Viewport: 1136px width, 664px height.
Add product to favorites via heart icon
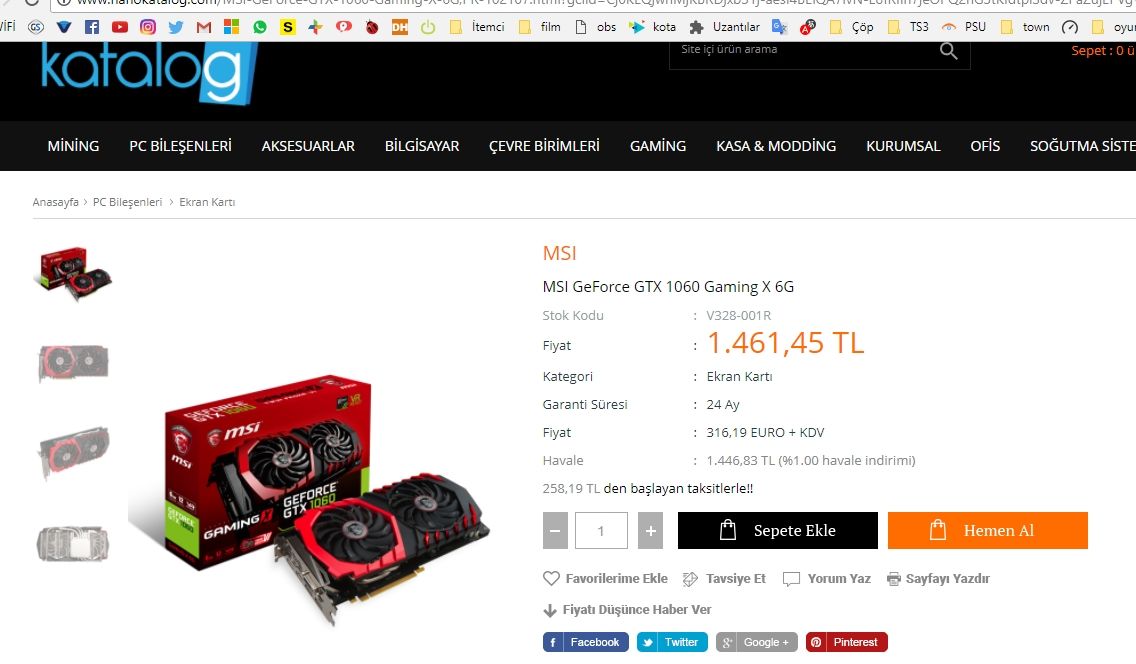[551, 578]
